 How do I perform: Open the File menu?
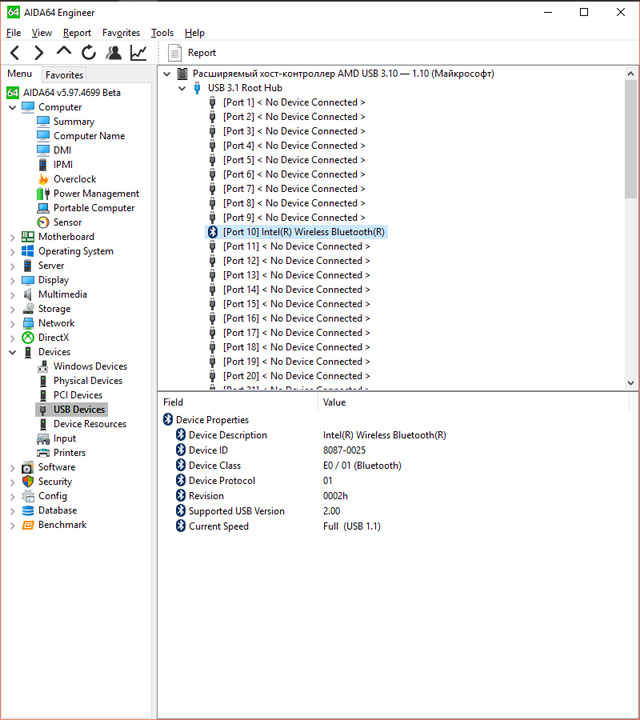point(13,33)
